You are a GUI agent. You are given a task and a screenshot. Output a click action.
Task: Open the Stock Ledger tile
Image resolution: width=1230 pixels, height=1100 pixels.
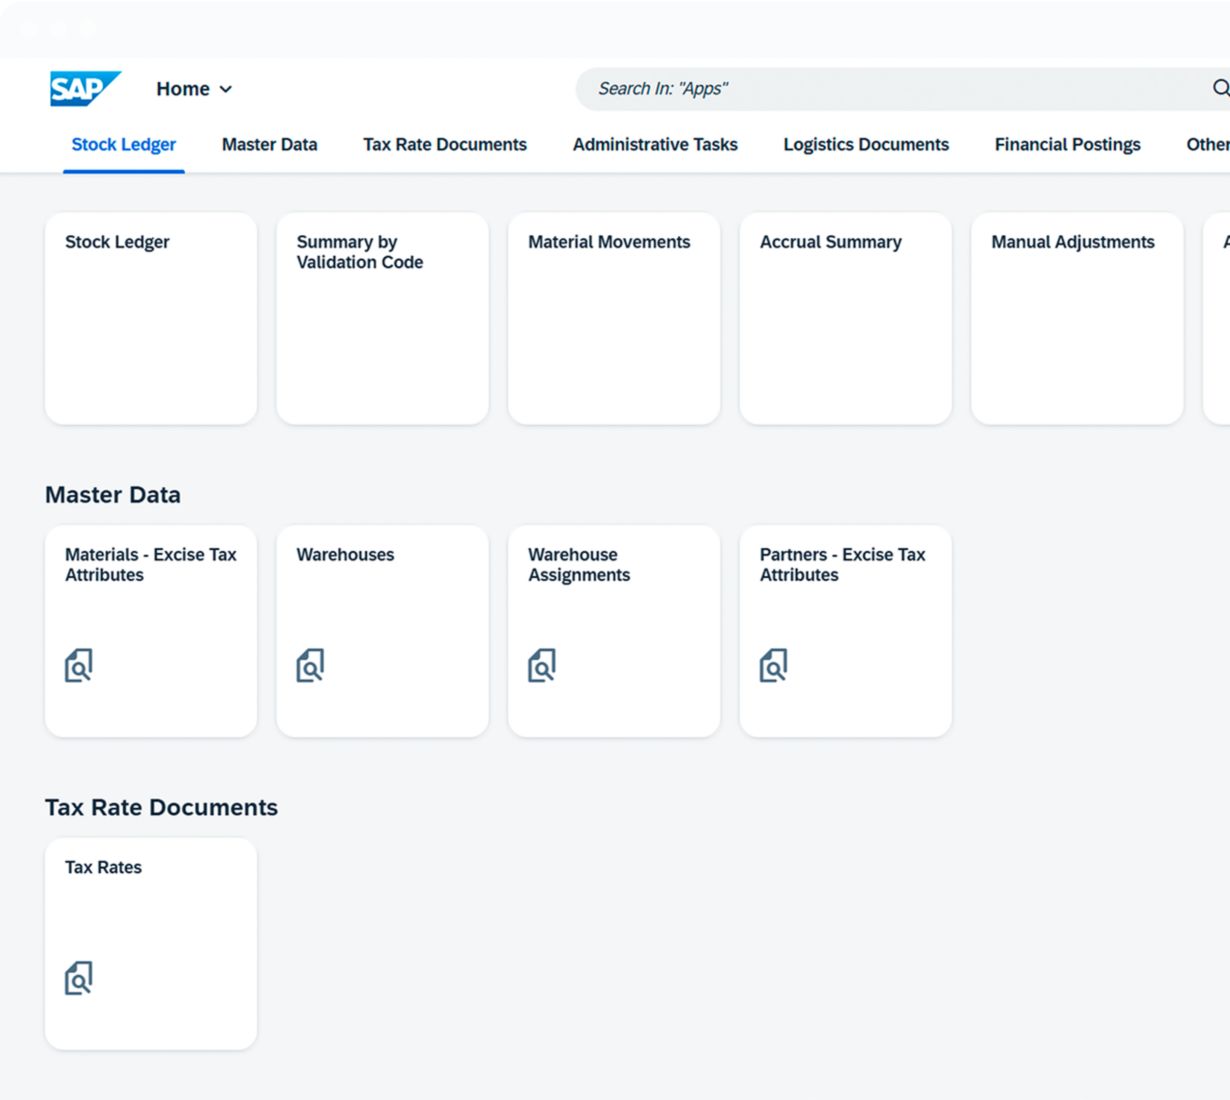coord(151,318)
